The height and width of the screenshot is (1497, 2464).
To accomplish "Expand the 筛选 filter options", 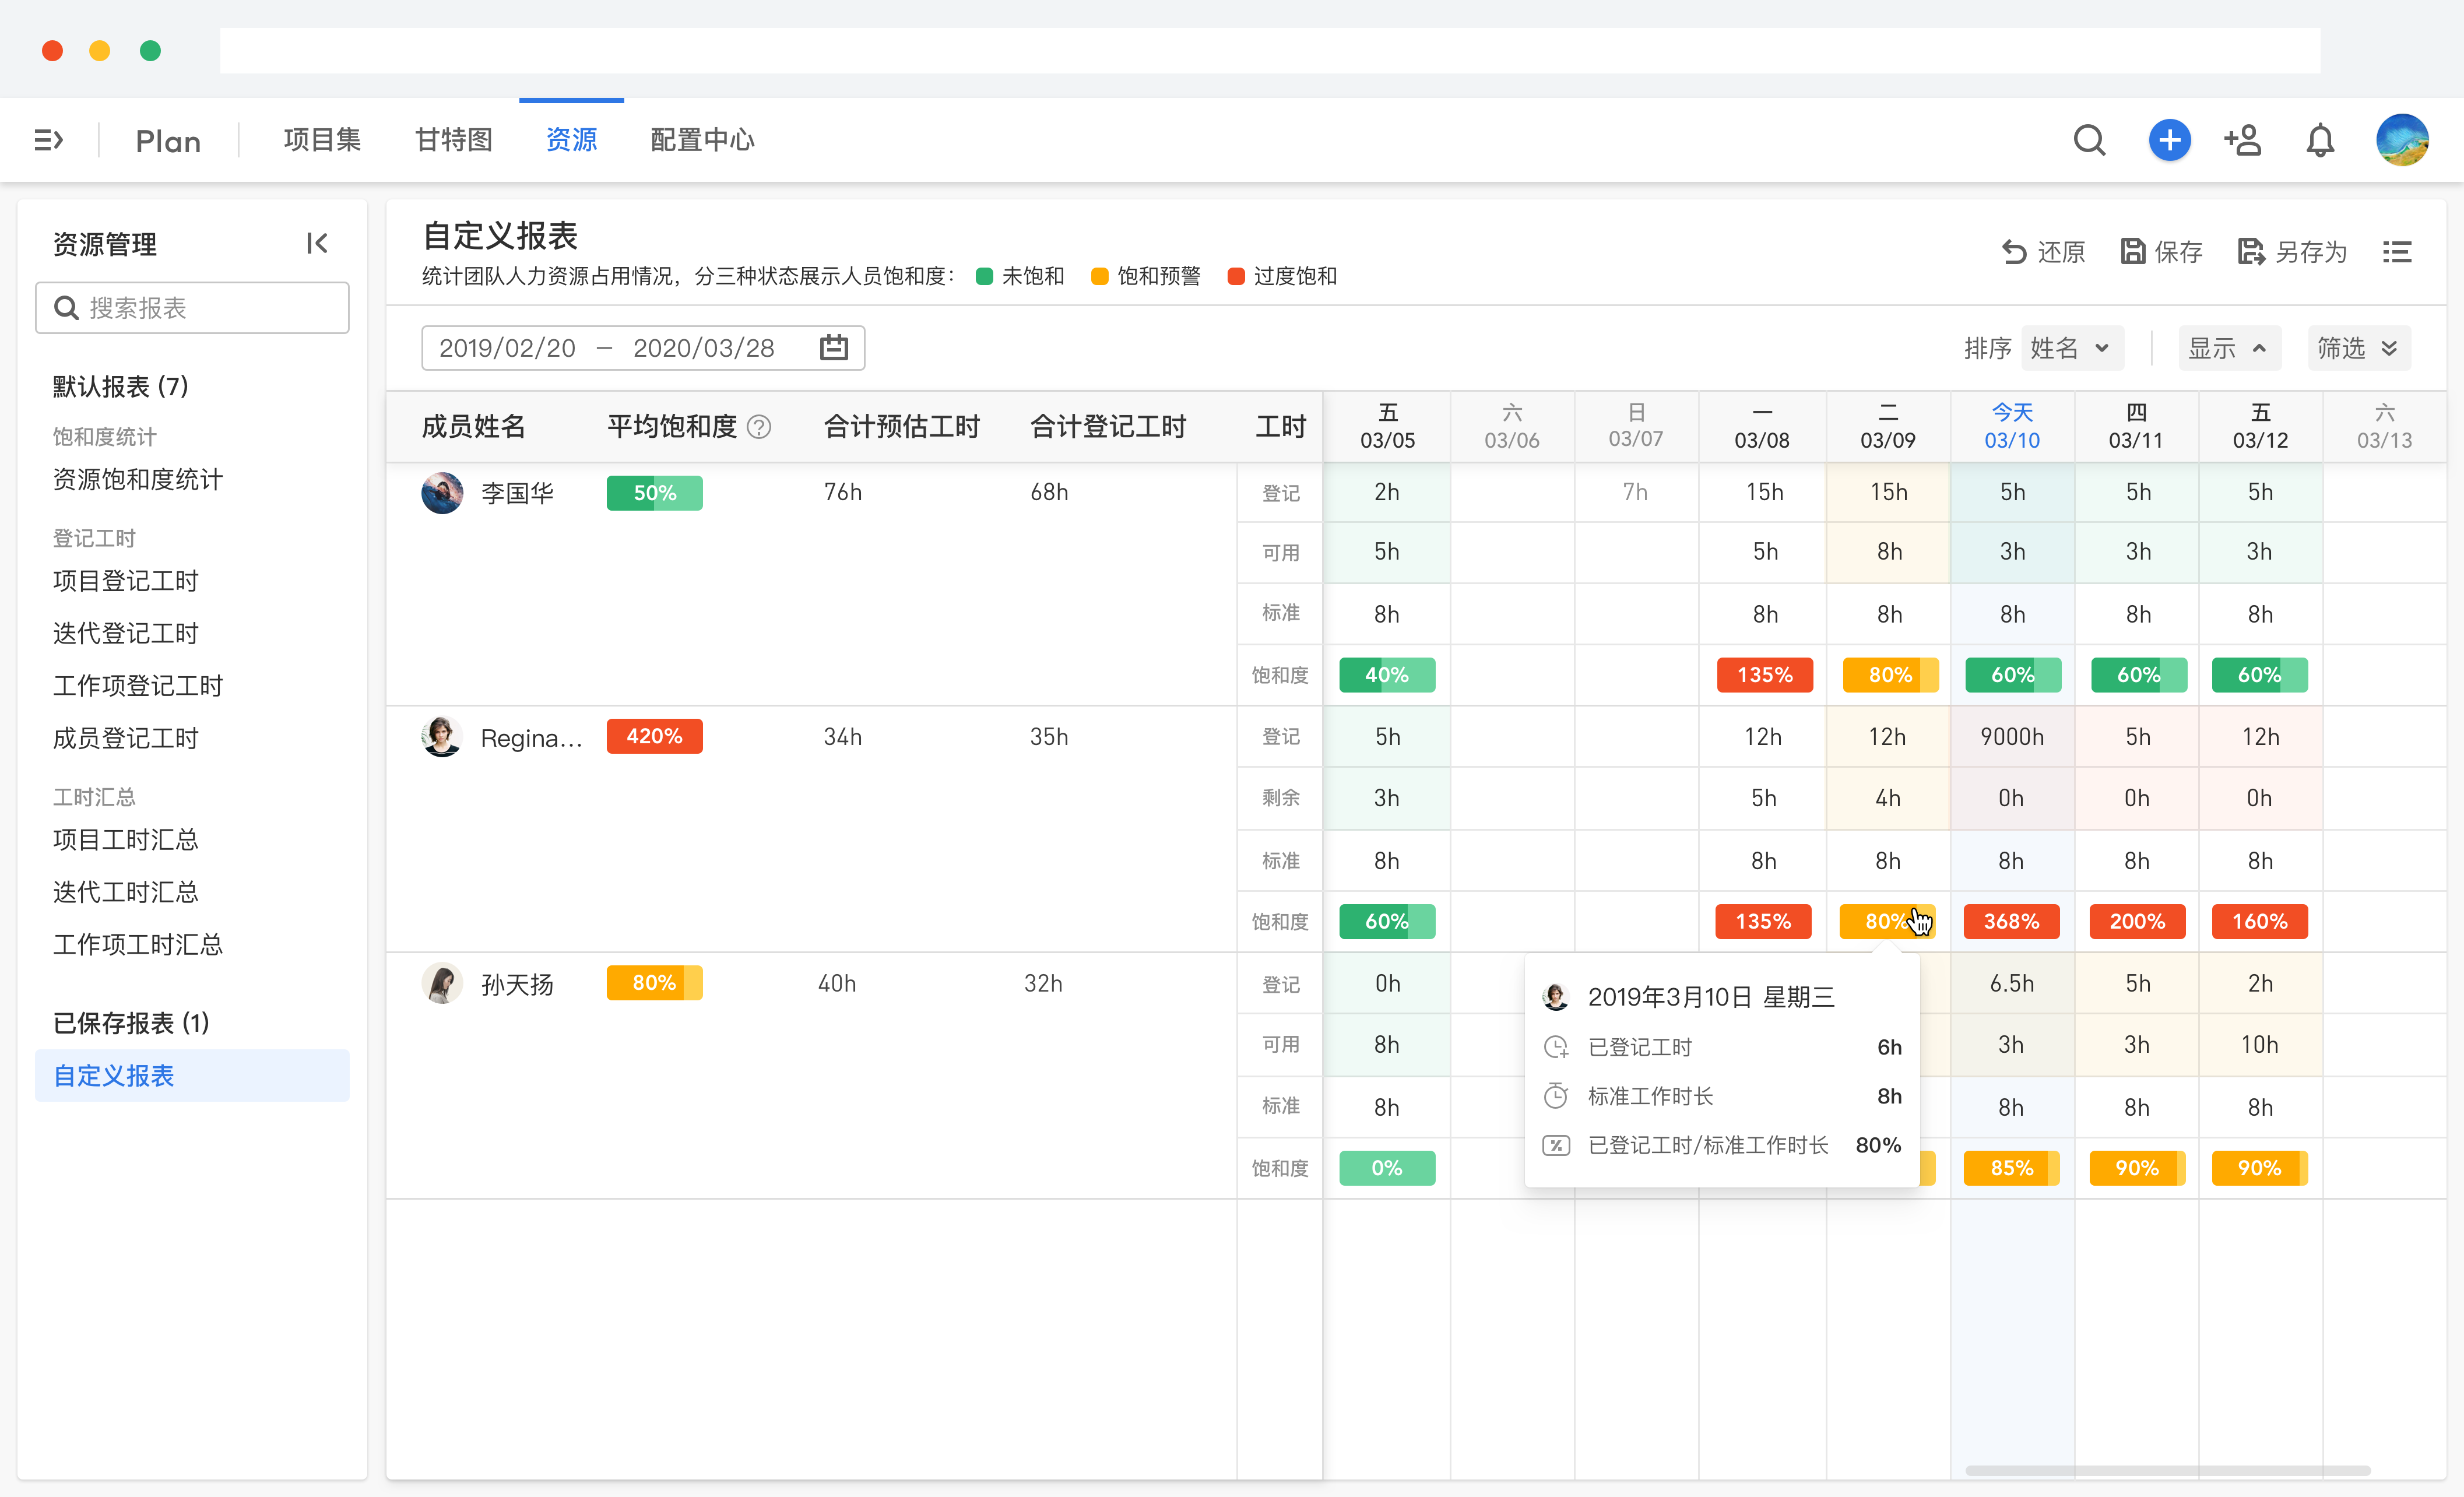I will pyautogui.click(x=2357, y=347).
